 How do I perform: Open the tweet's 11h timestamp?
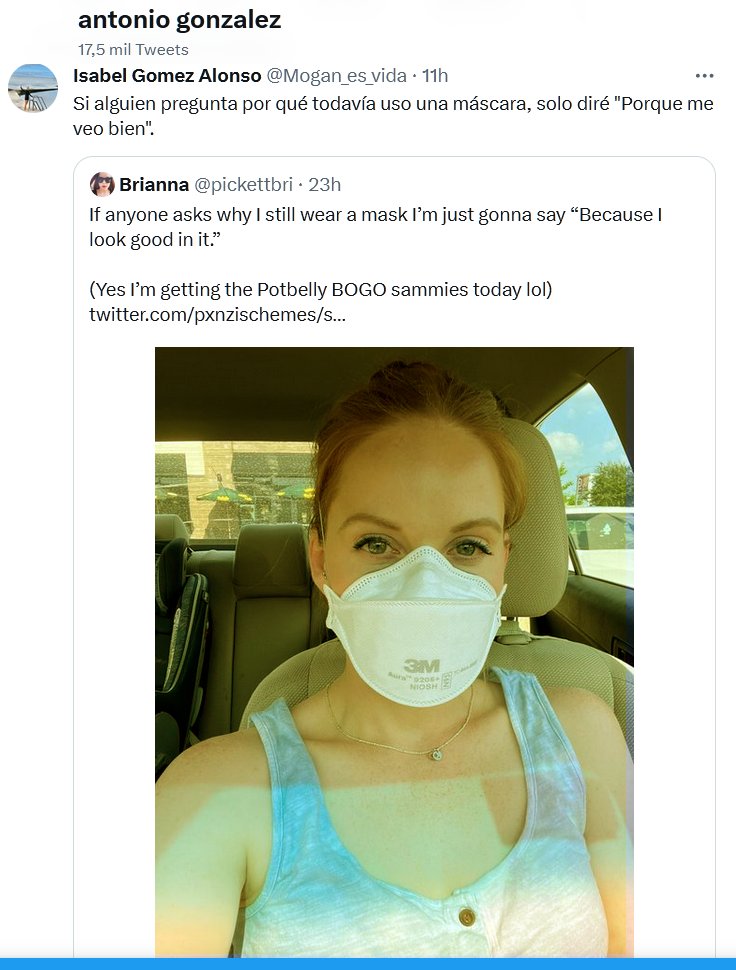point(435,76)
